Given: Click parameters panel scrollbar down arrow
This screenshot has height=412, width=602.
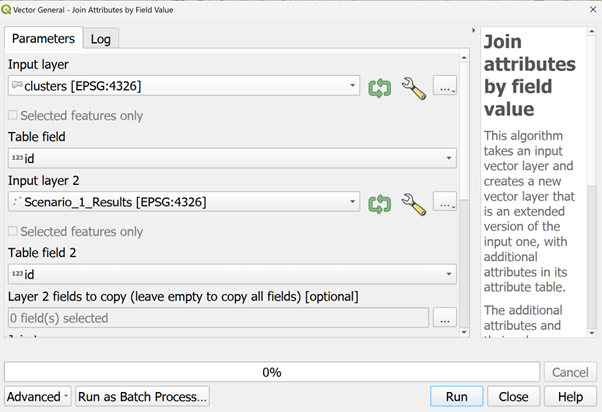Looking at the screenshot, I should 464,332.
